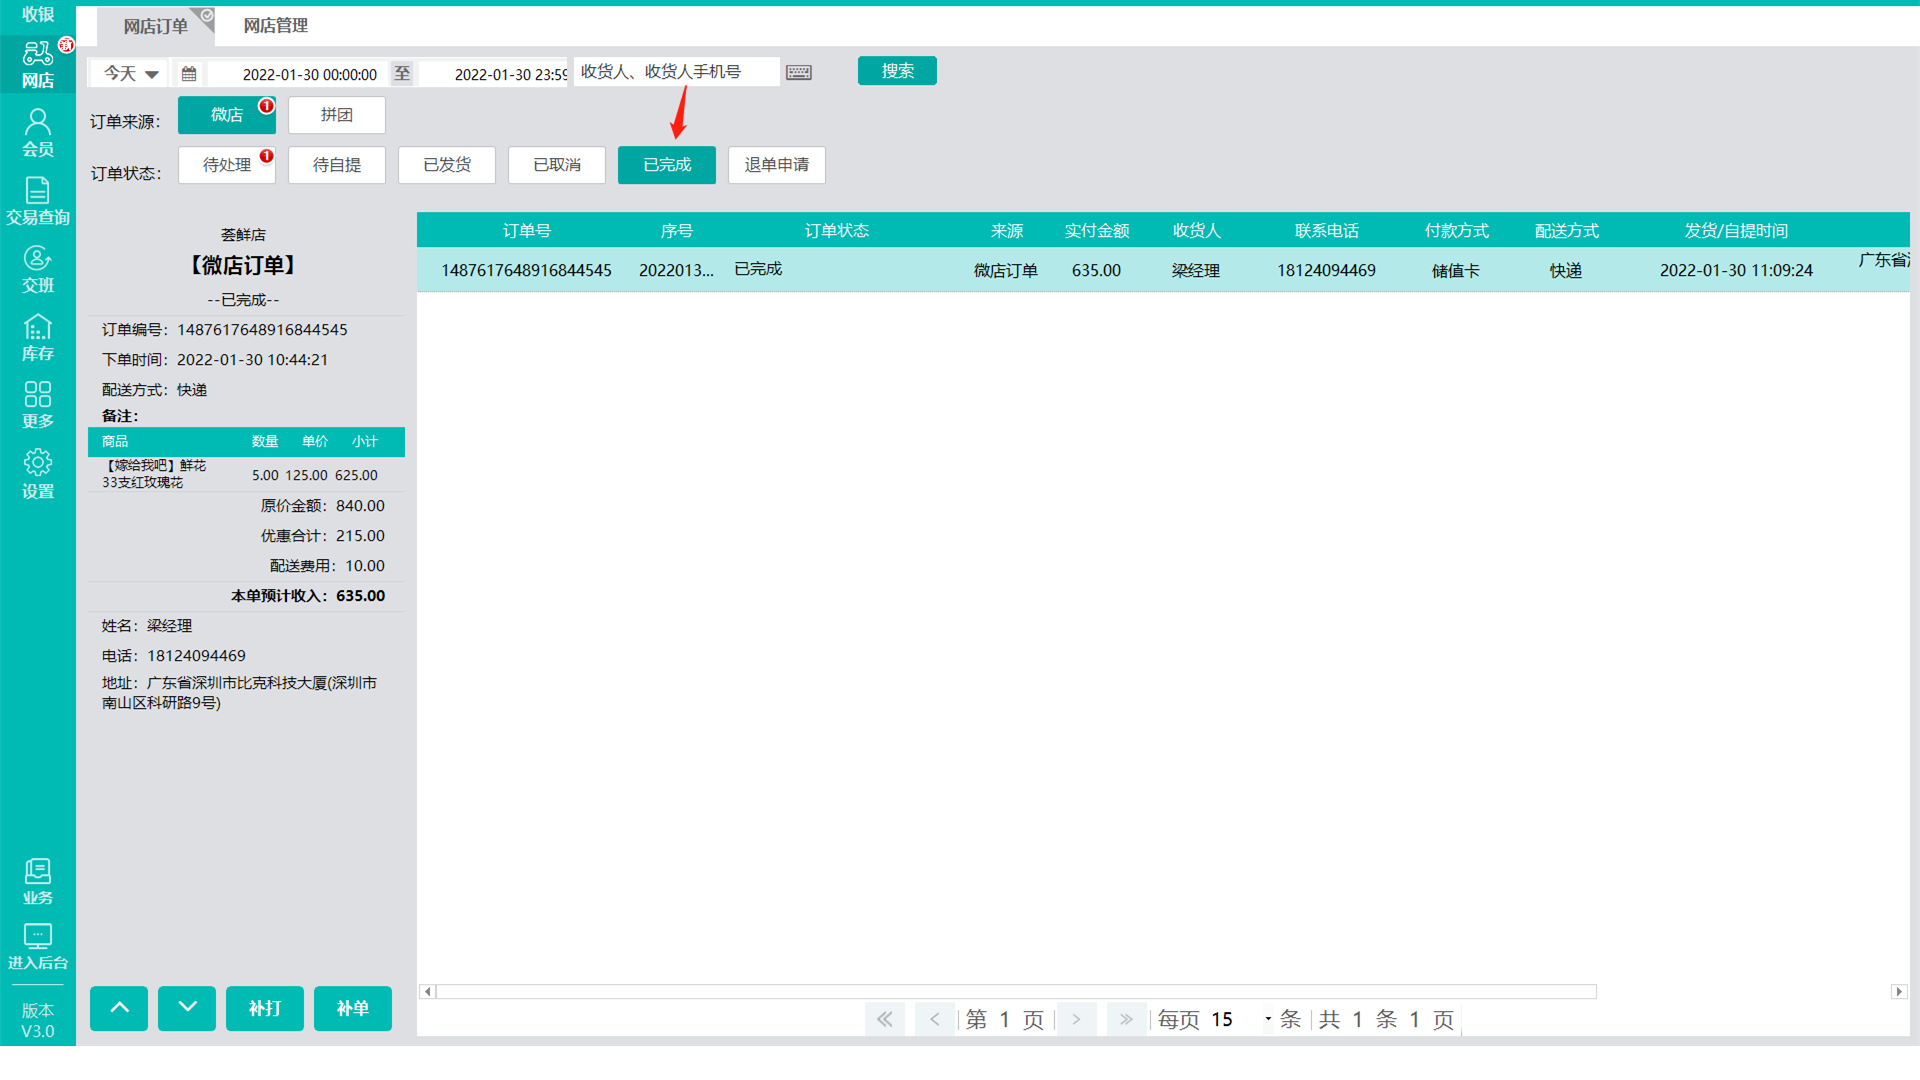Click the end datetime field
Screen dimensions: 1920x1080
pyautogui.click(x=493, y=74)
